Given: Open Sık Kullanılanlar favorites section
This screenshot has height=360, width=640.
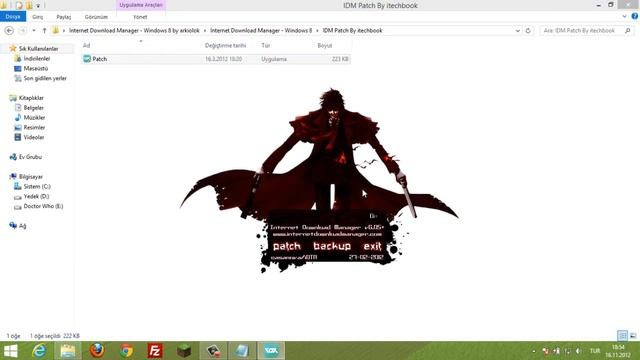Looking at the screenshot, I should [38, 49].
